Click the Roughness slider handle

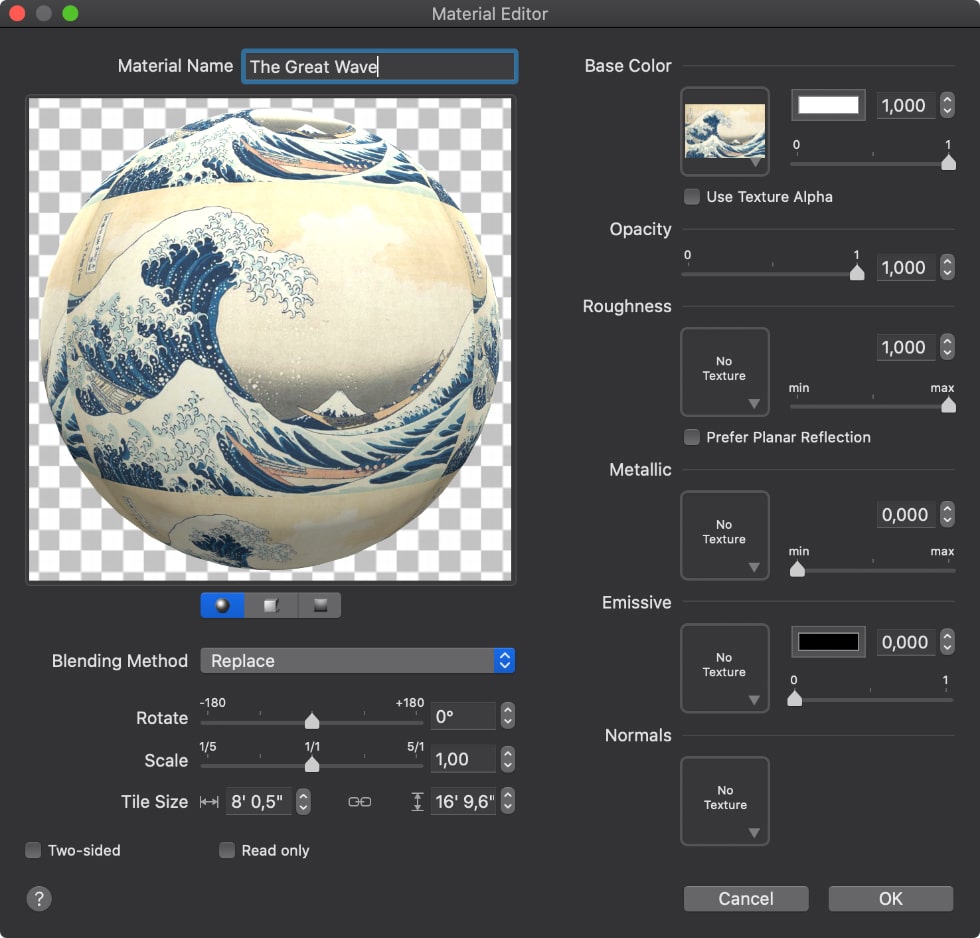point(948,406)
